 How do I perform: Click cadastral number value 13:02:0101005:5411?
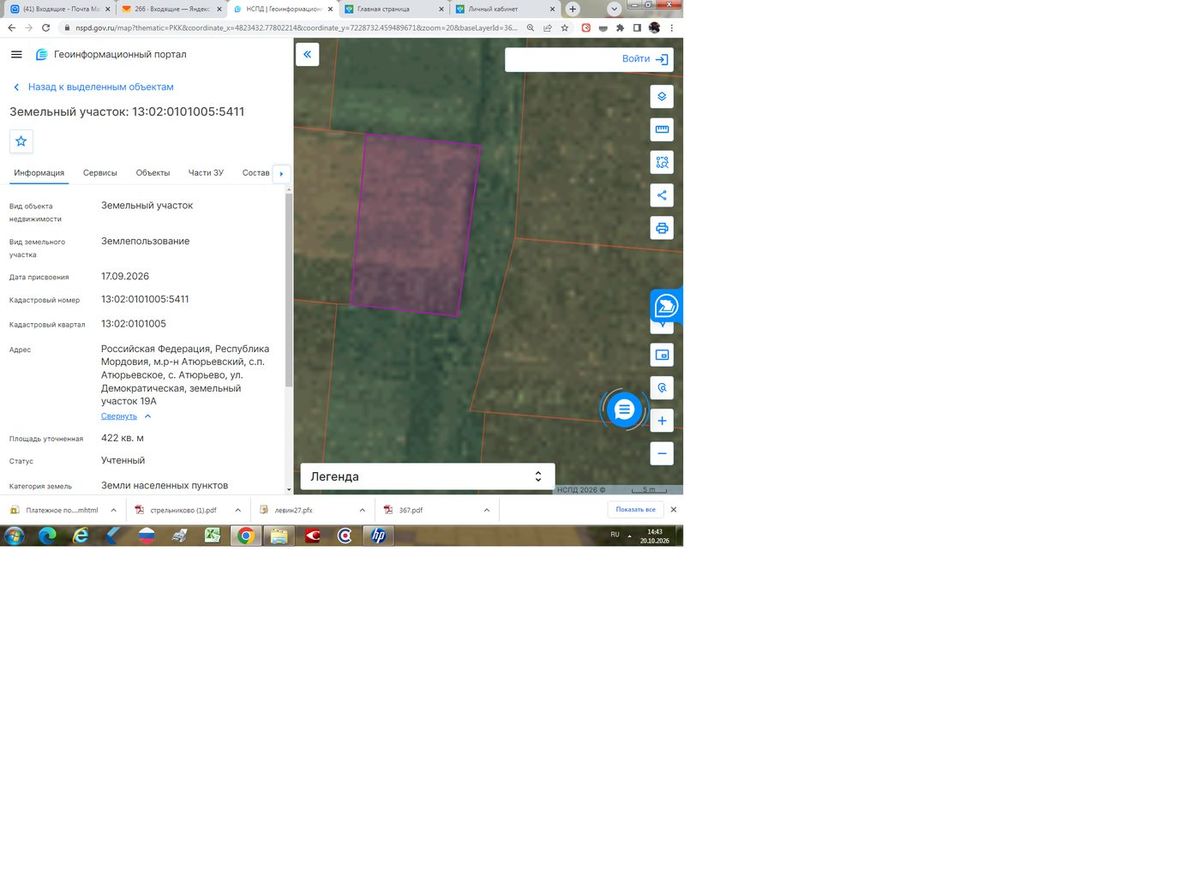(145, 299)
